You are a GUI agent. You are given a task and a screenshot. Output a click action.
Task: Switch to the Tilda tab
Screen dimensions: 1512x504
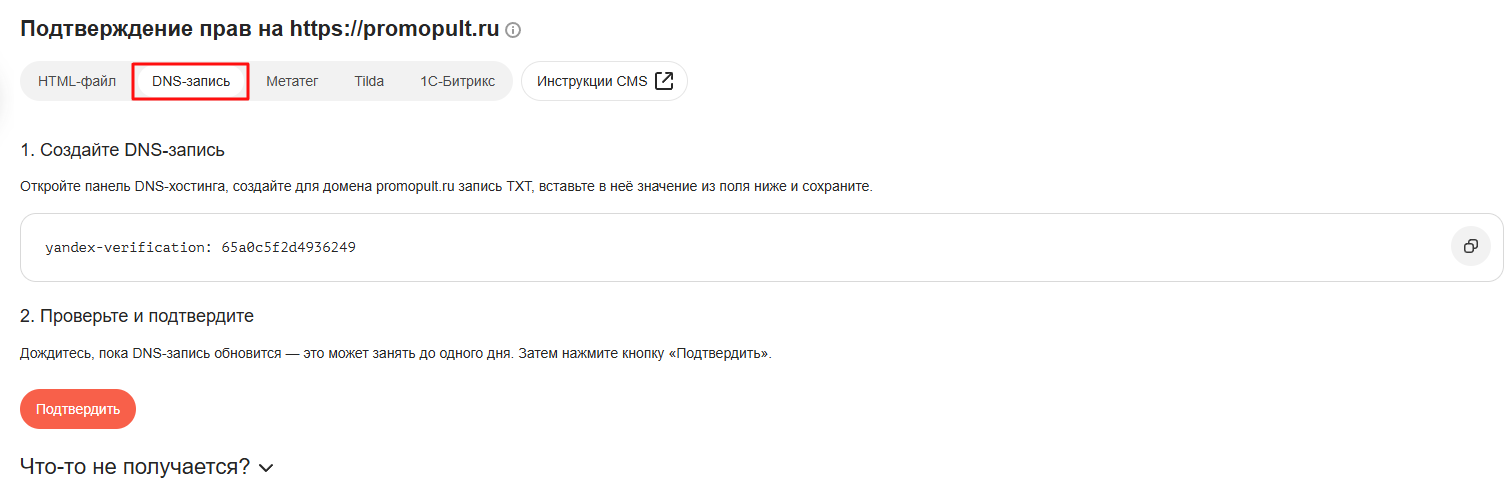(369, 81)
